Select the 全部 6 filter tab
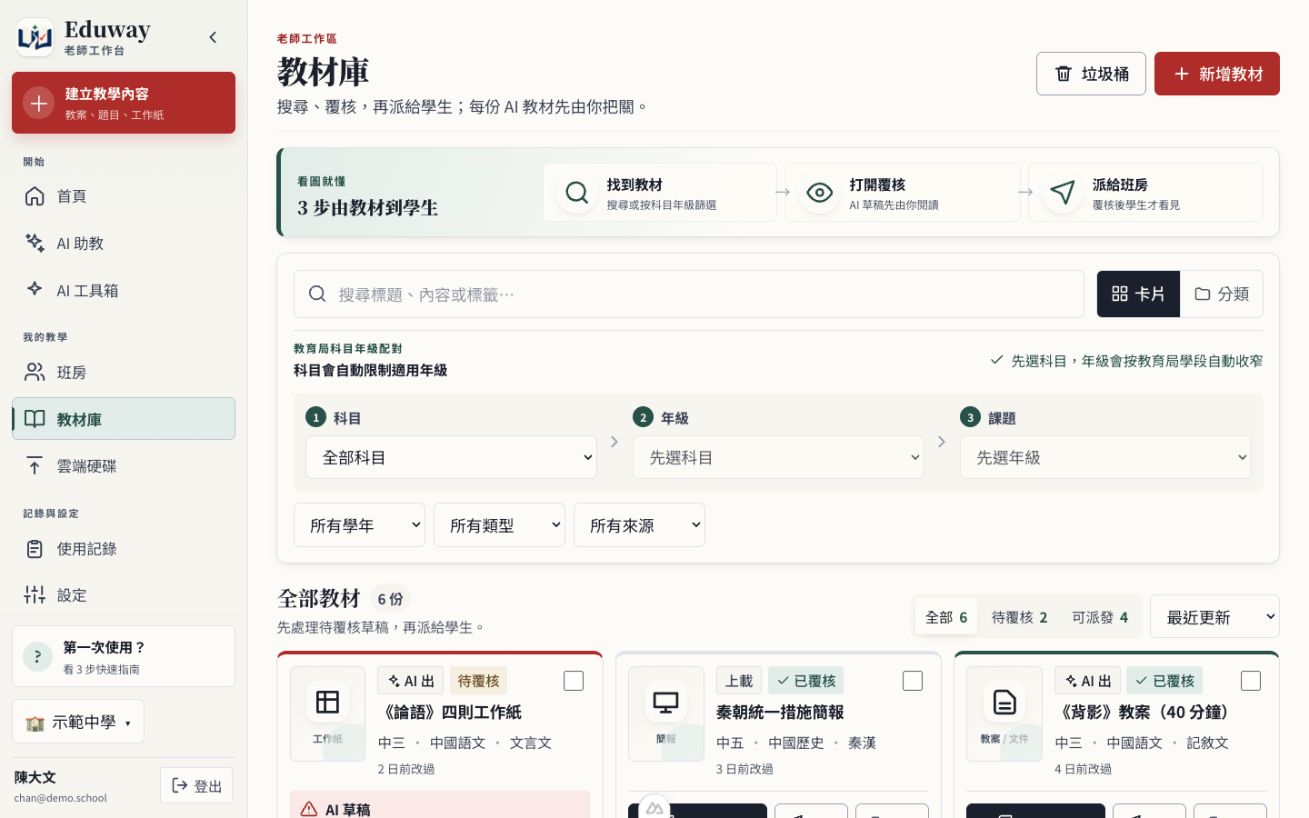 pyautogui.click(x=946, y=617)
